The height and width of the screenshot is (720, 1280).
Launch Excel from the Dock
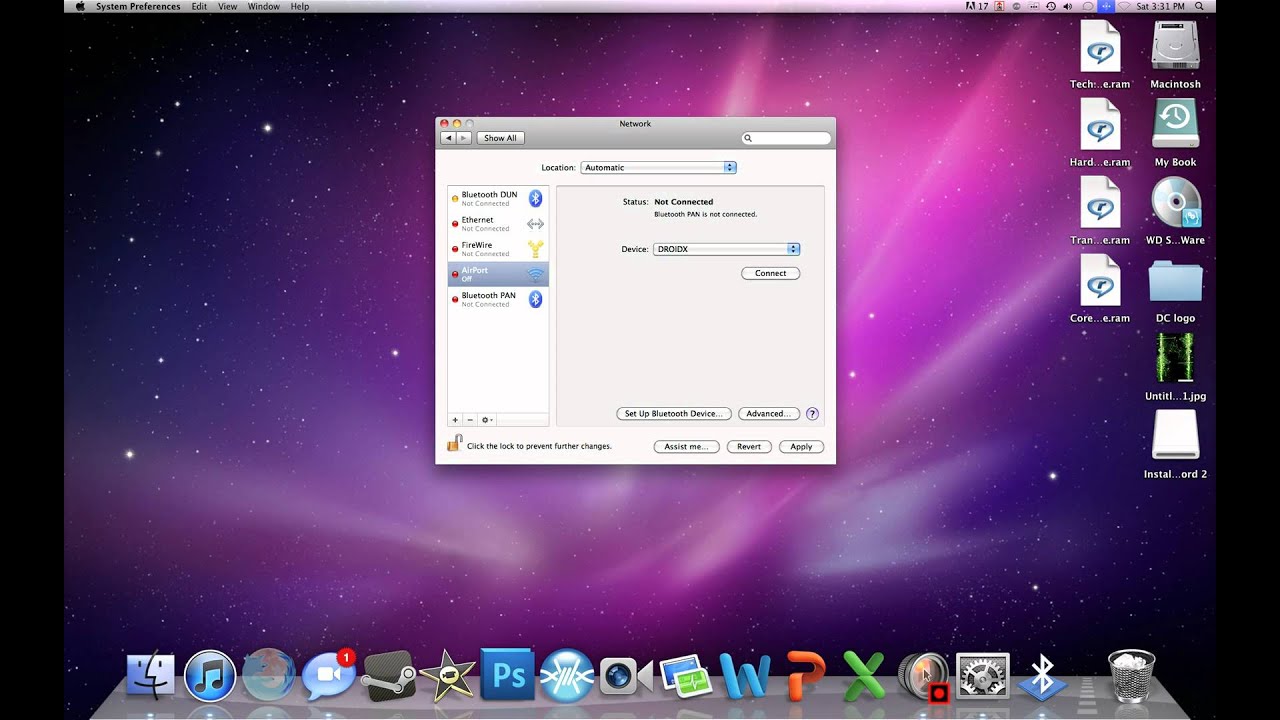point(864,677)
